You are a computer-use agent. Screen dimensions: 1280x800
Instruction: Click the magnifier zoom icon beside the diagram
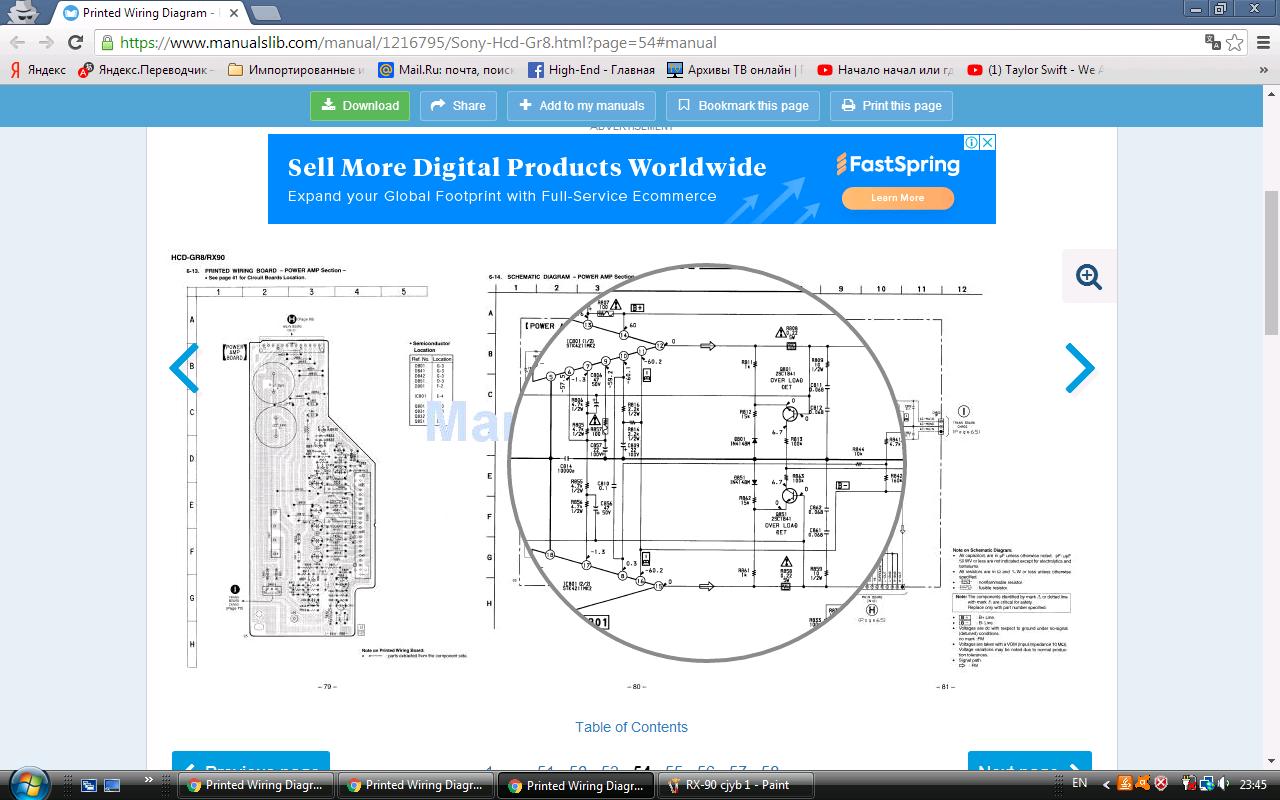[x=1089, y=276]
